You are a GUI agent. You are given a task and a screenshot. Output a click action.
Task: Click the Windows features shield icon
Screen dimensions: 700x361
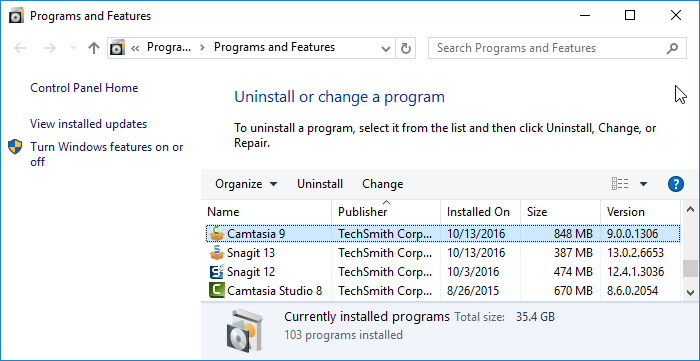[15, 147]
